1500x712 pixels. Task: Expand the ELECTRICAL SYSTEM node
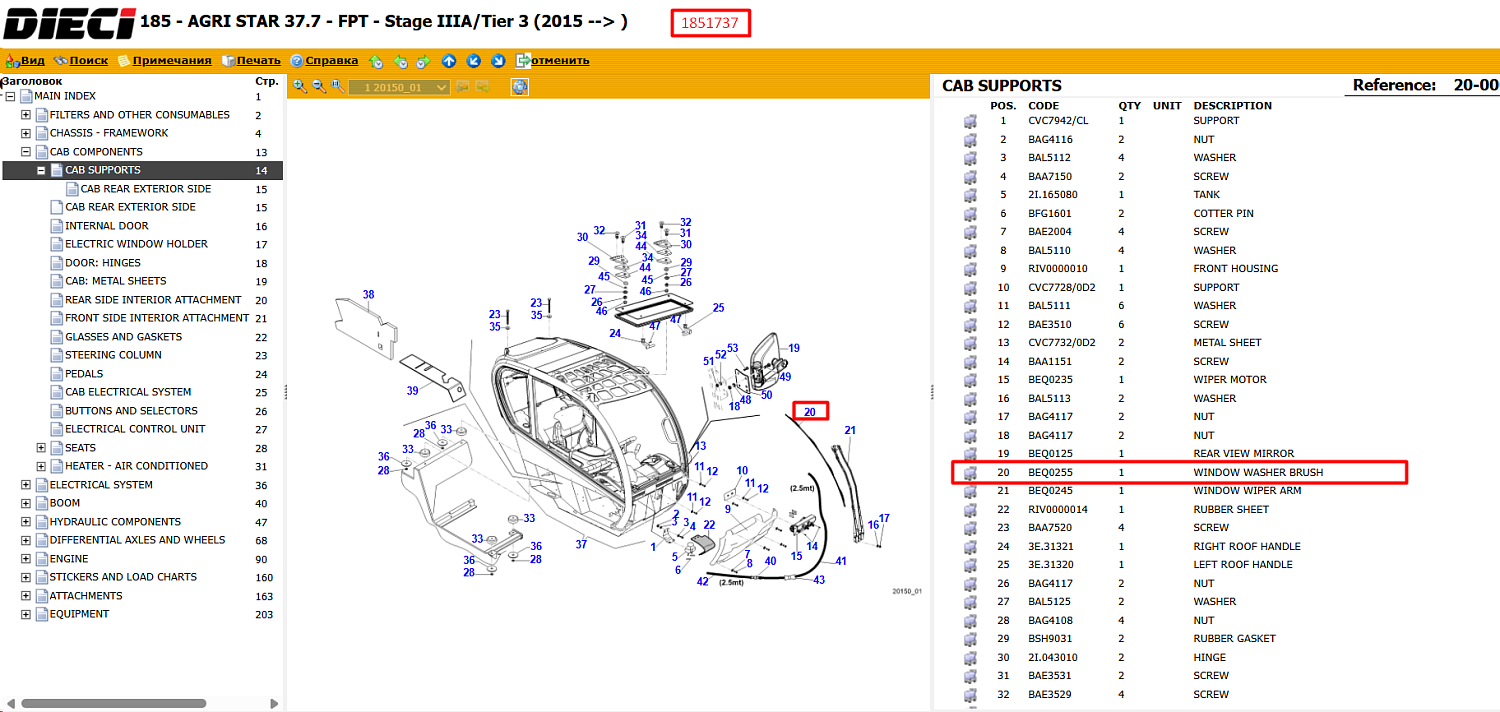26,485
